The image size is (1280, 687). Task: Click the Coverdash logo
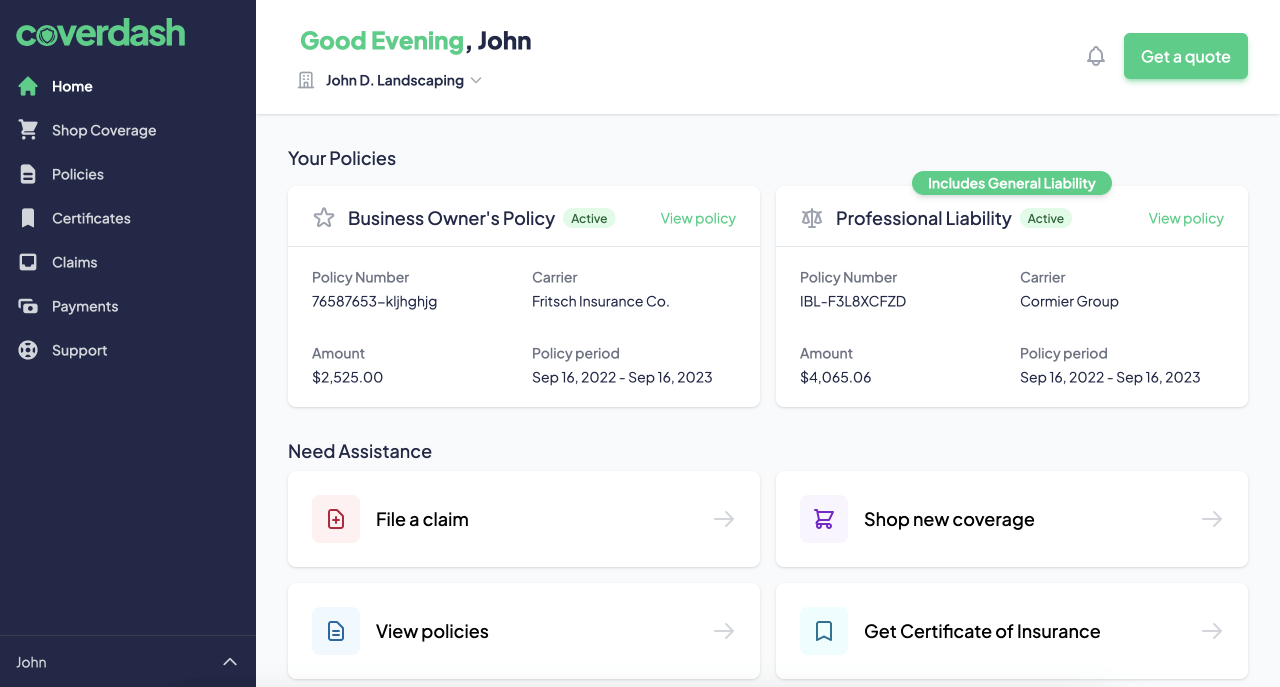point(101,33)
